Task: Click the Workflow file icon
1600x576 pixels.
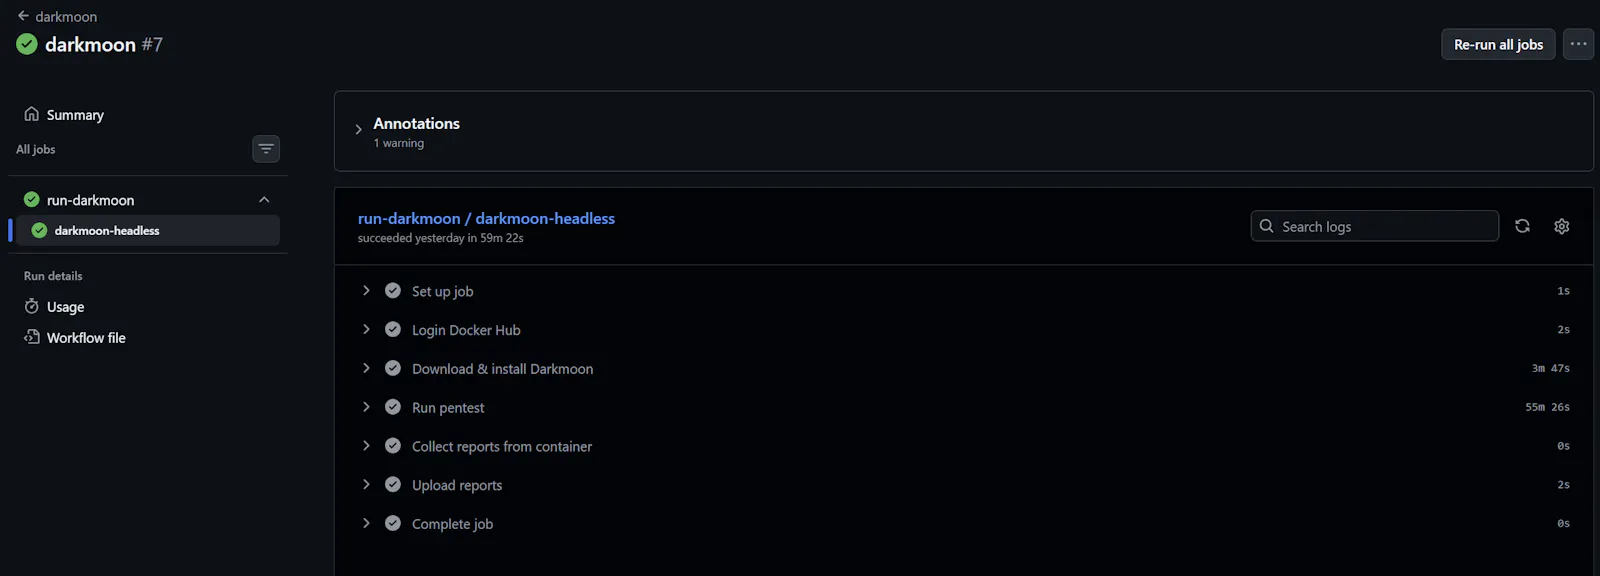Action: click(x=32, y=338)
